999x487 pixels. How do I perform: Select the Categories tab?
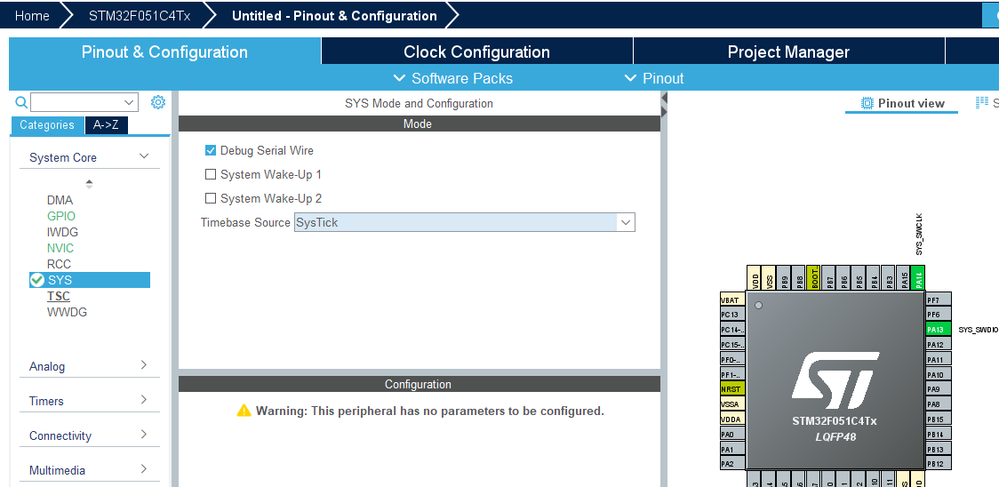tap(47, 125)
